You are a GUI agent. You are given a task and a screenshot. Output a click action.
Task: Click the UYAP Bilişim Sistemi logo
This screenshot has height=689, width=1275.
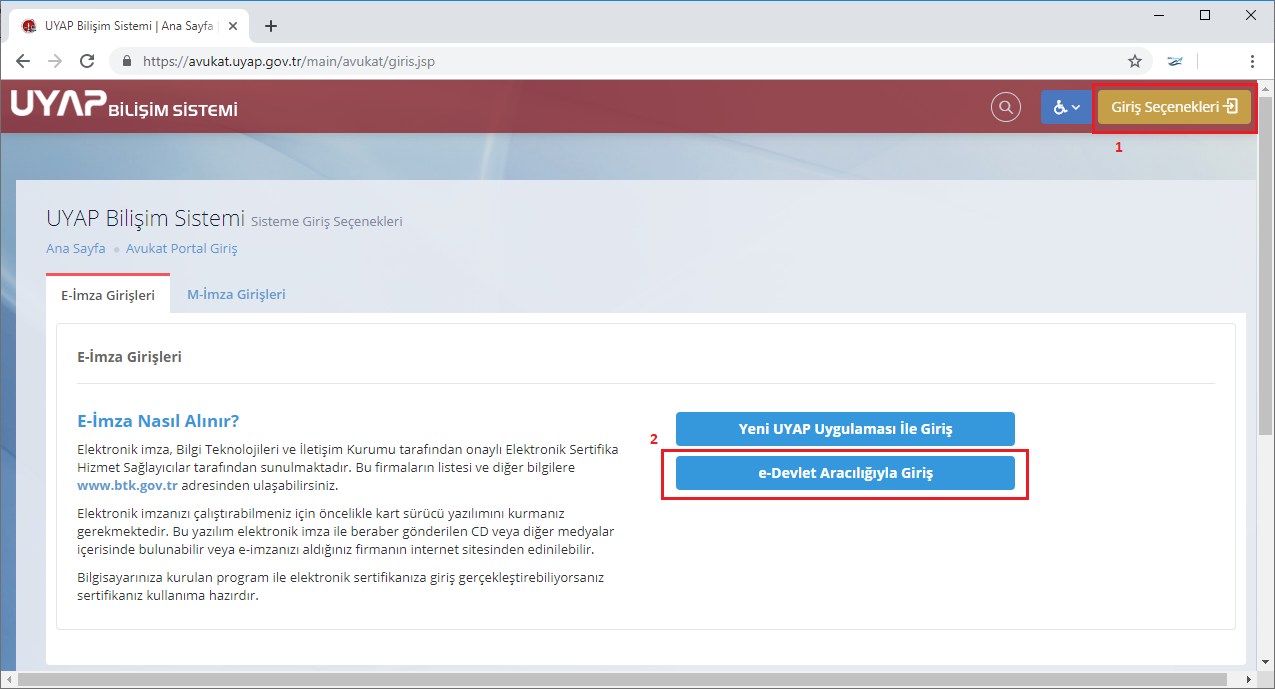pyautogui.click(x=124, y=106)
